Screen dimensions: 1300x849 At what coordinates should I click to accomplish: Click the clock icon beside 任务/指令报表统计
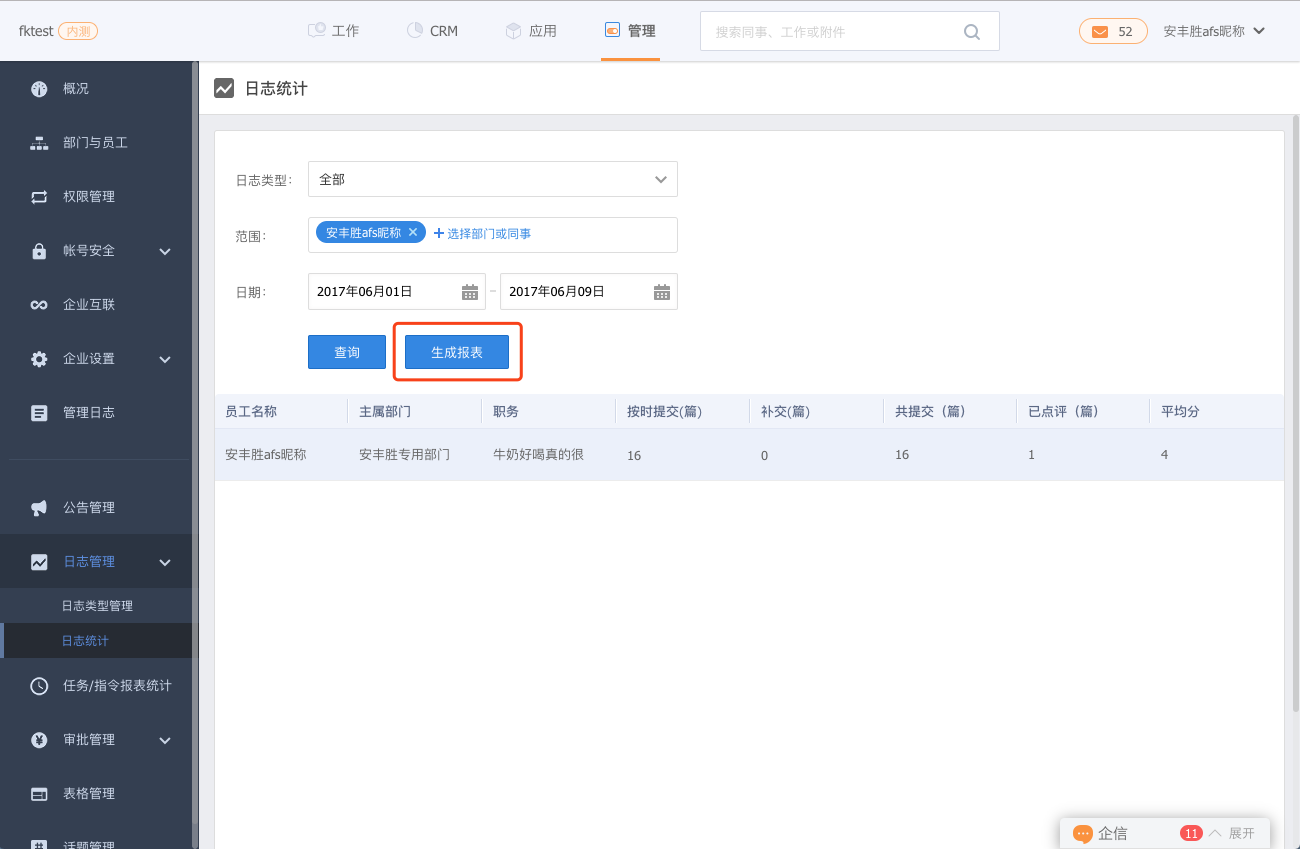(39, 686)
